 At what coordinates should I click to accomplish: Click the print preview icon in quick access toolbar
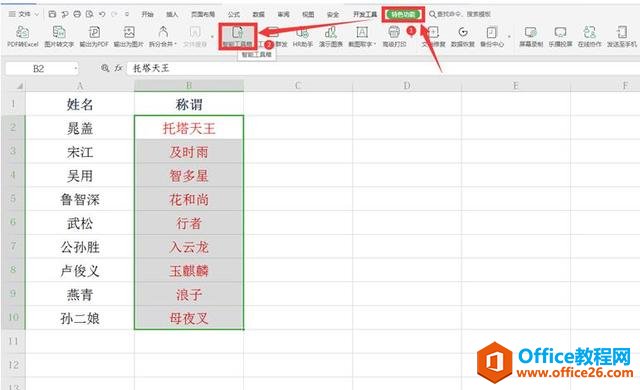tap(89, 14)
